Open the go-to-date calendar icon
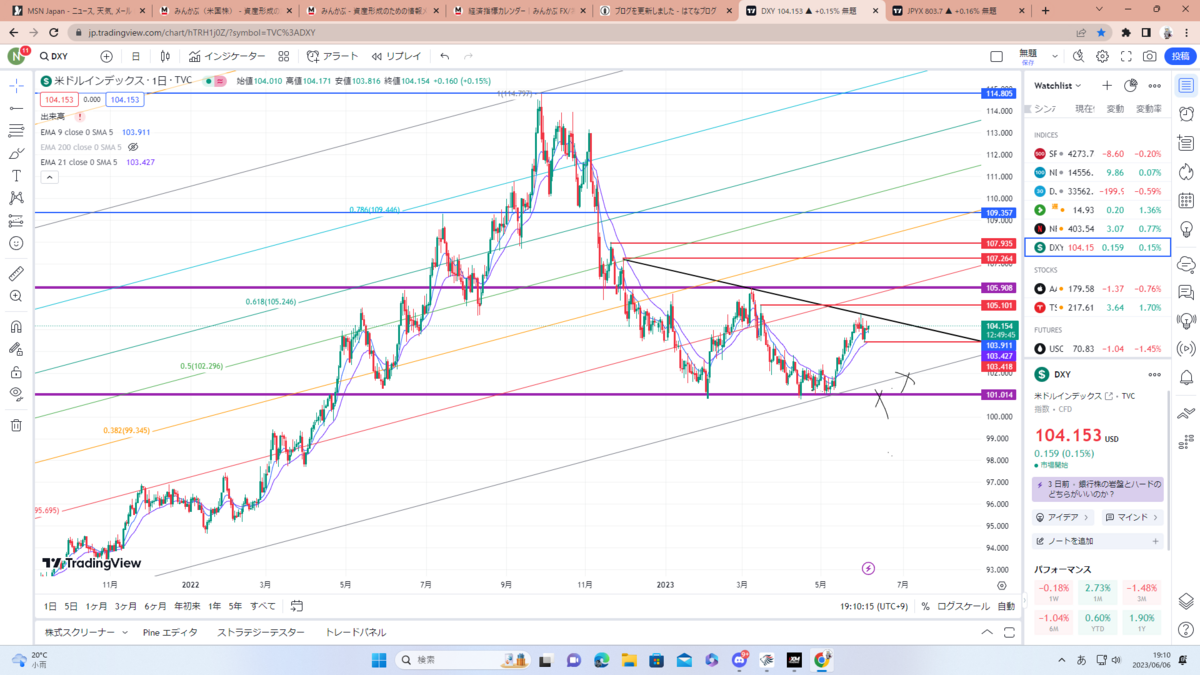Image resolution: width=1200 pixels, height=675 pixels. pyautogui.click(x=297, y=606)
